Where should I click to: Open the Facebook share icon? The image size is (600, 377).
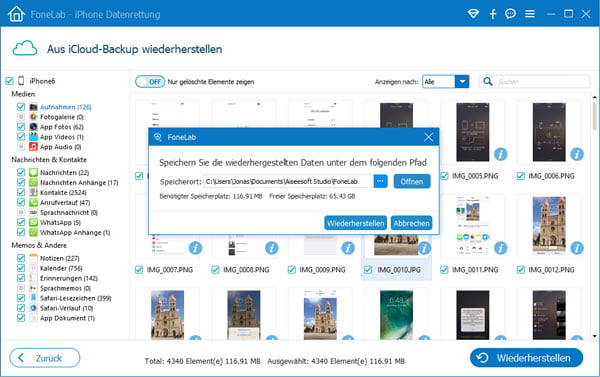(492, 14)
